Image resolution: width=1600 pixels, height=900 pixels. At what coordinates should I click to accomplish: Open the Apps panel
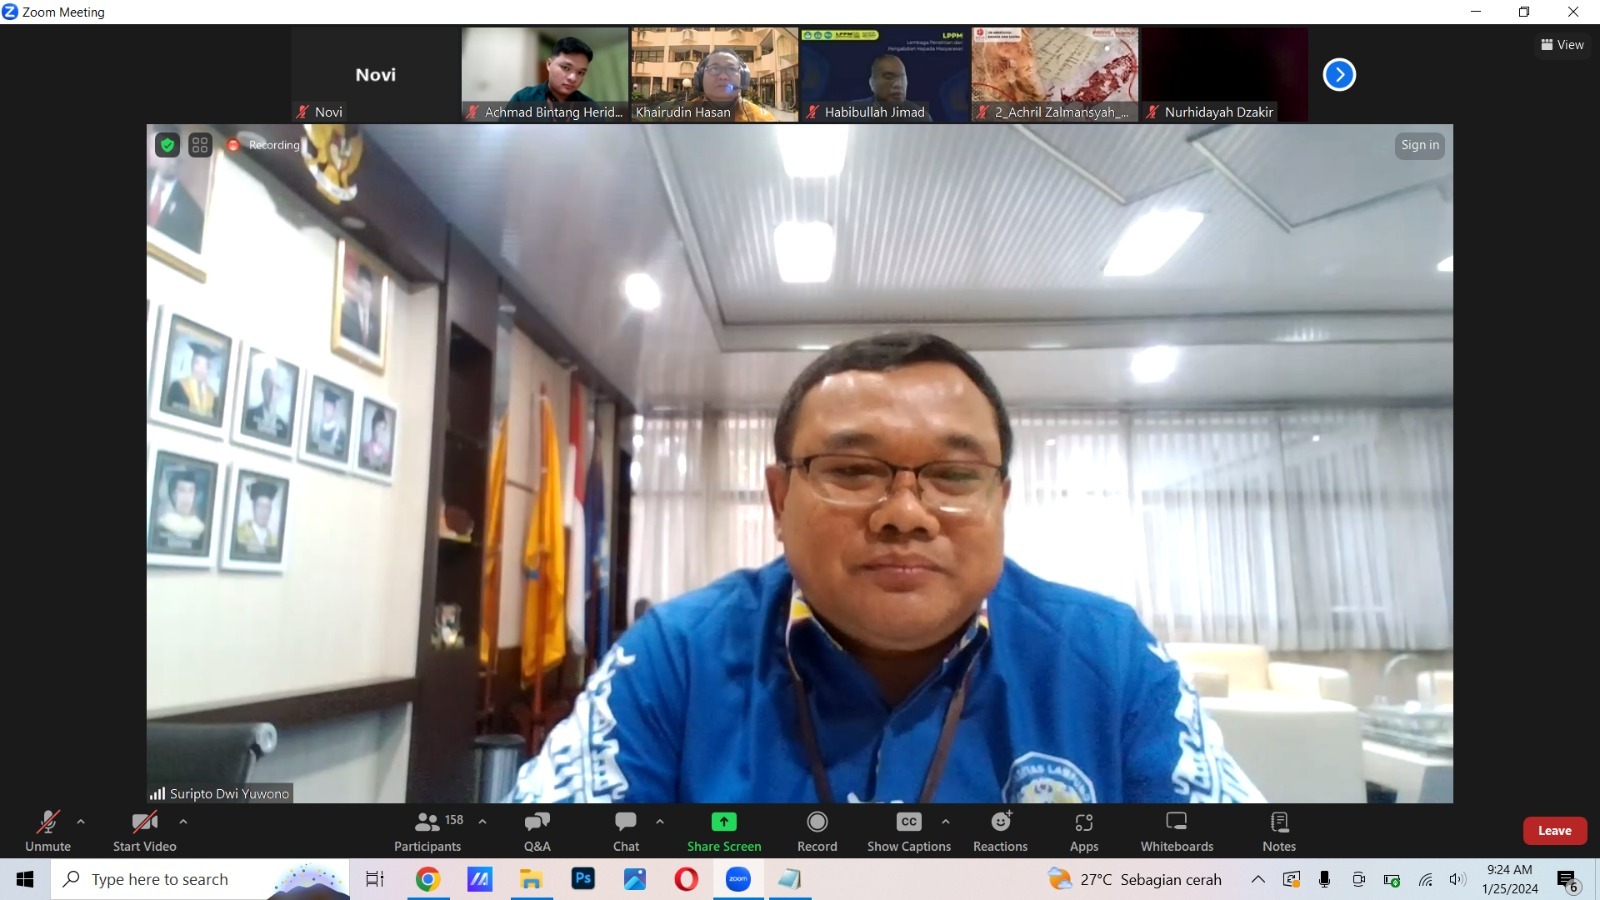click(1084, 831)
